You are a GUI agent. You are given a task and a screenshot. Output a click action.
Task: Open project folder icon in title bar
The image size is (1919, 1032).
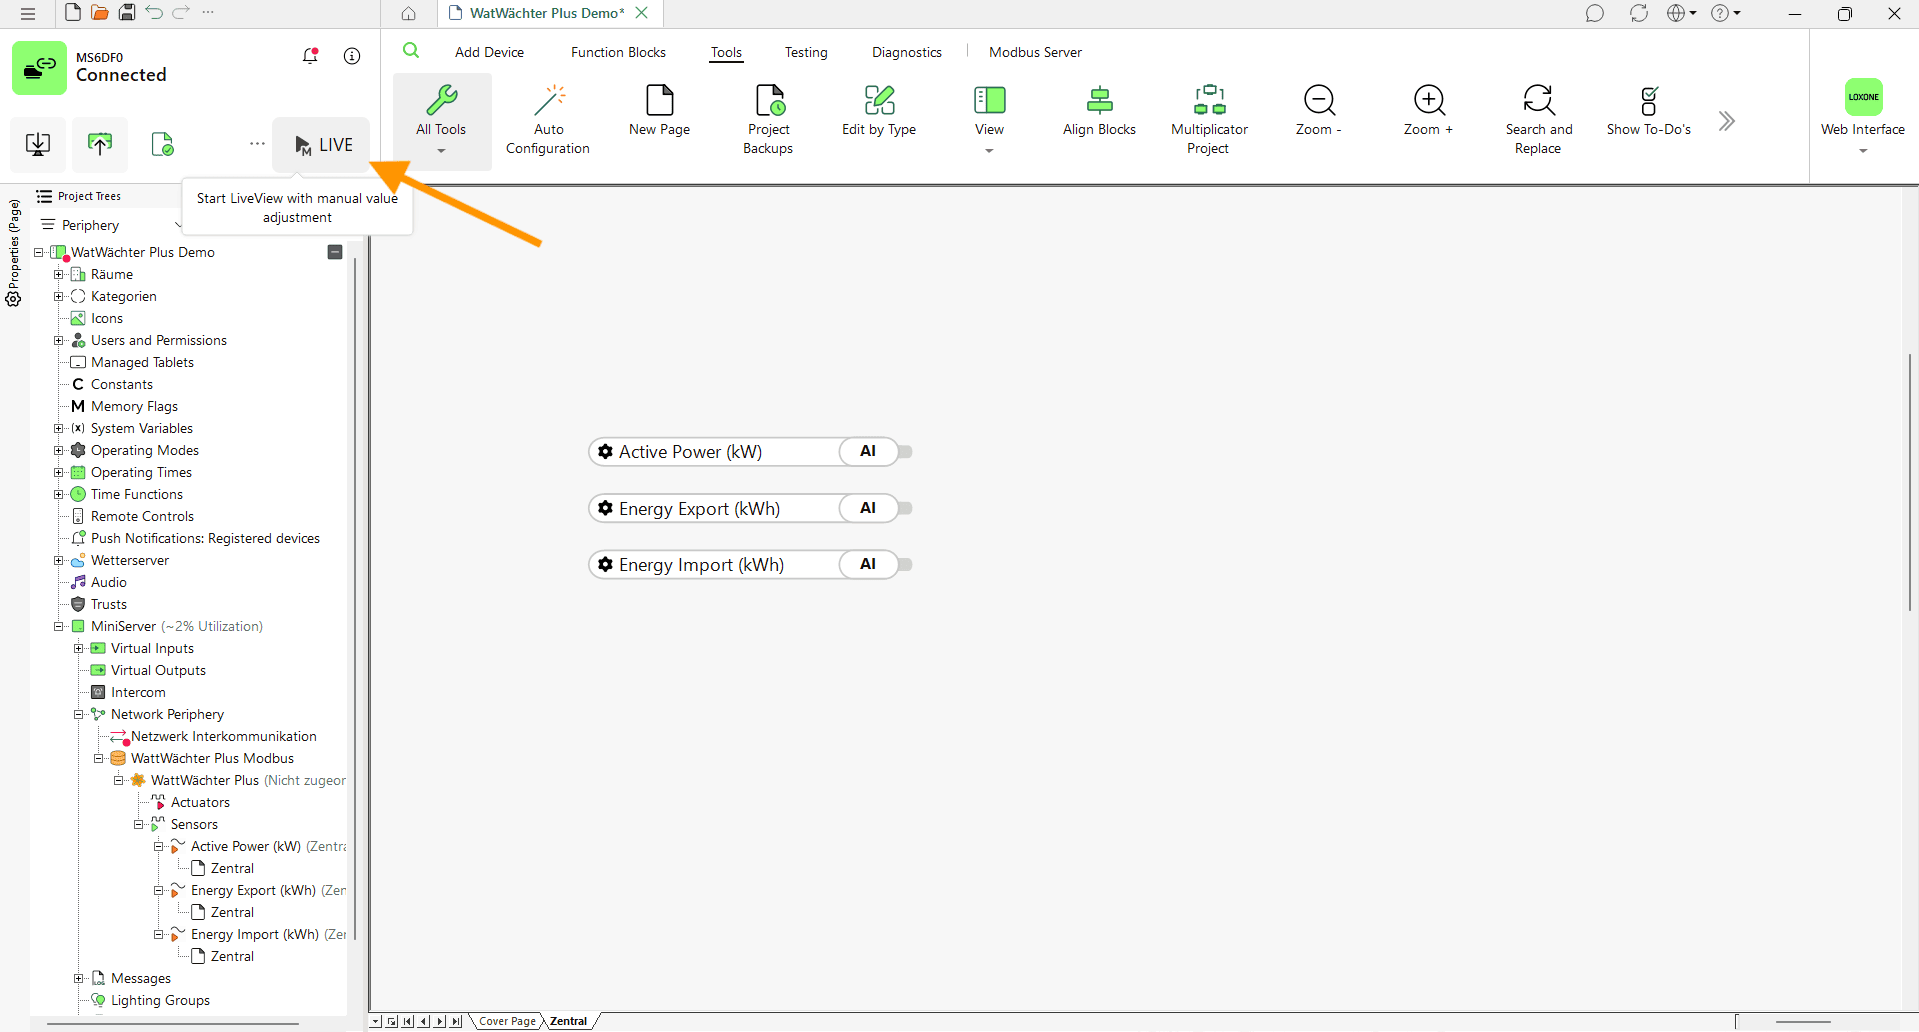[100, 12]
